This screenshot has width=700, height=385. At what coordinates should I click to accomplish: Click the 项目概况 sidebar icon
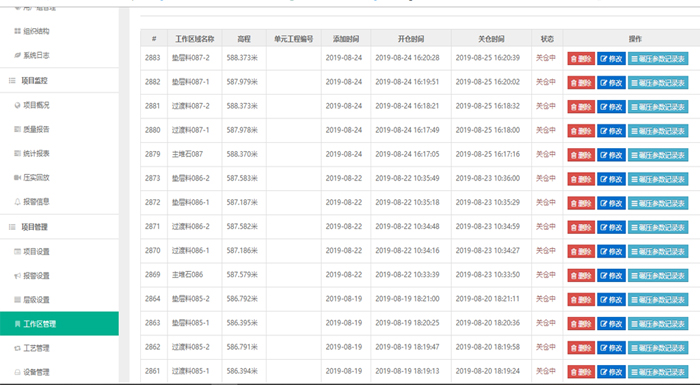[17, 105]
